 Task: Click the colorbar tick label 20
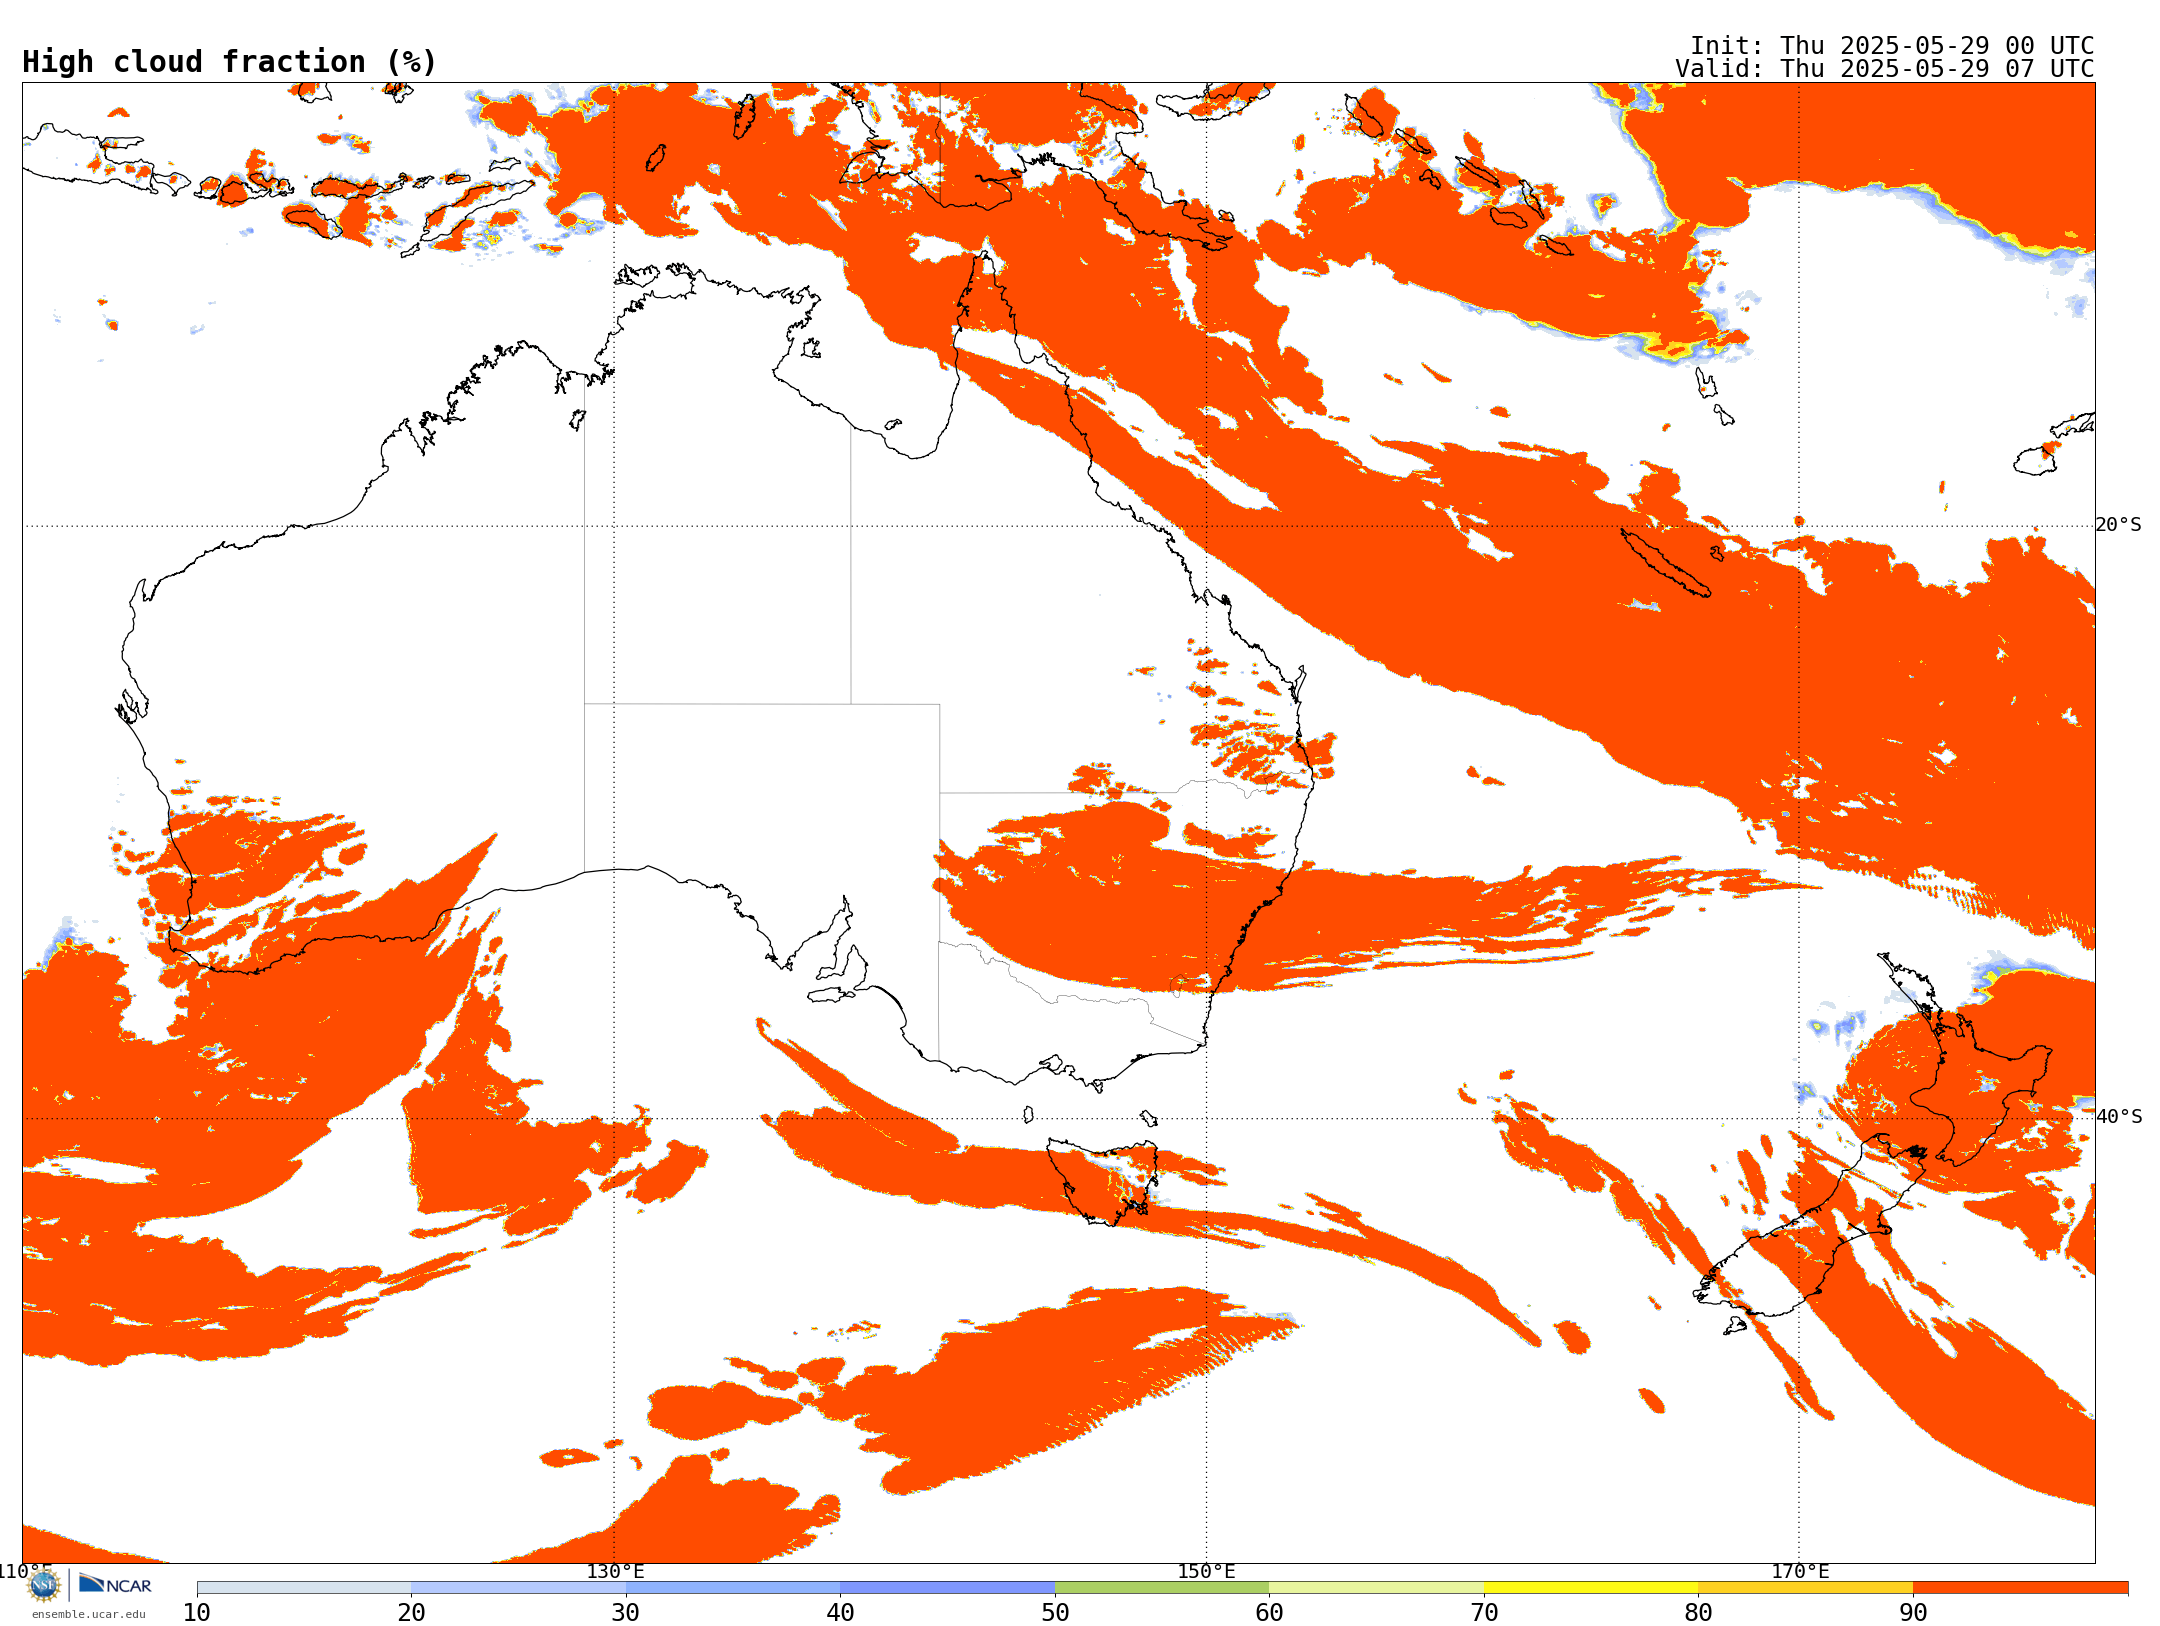click(x=411, y=1613)
